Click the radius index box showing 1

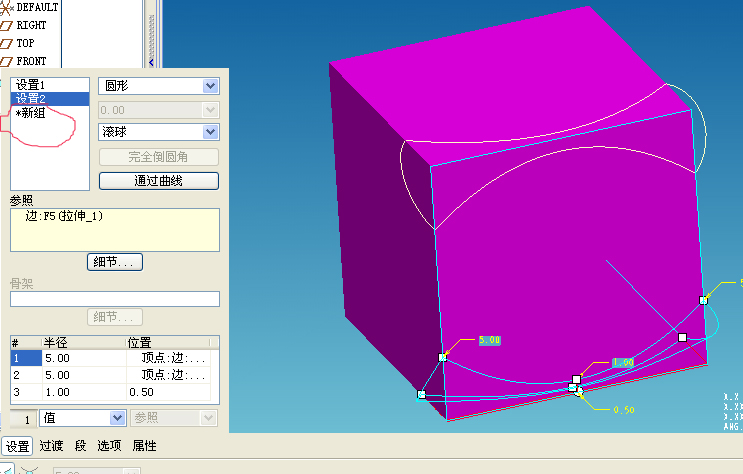tap(23, 419)
